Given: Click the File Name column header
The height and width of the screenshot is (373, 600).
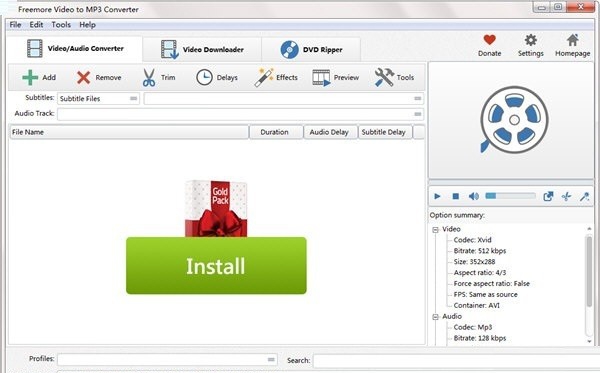Looking at the screenshot, I should (x=129, y=132).
